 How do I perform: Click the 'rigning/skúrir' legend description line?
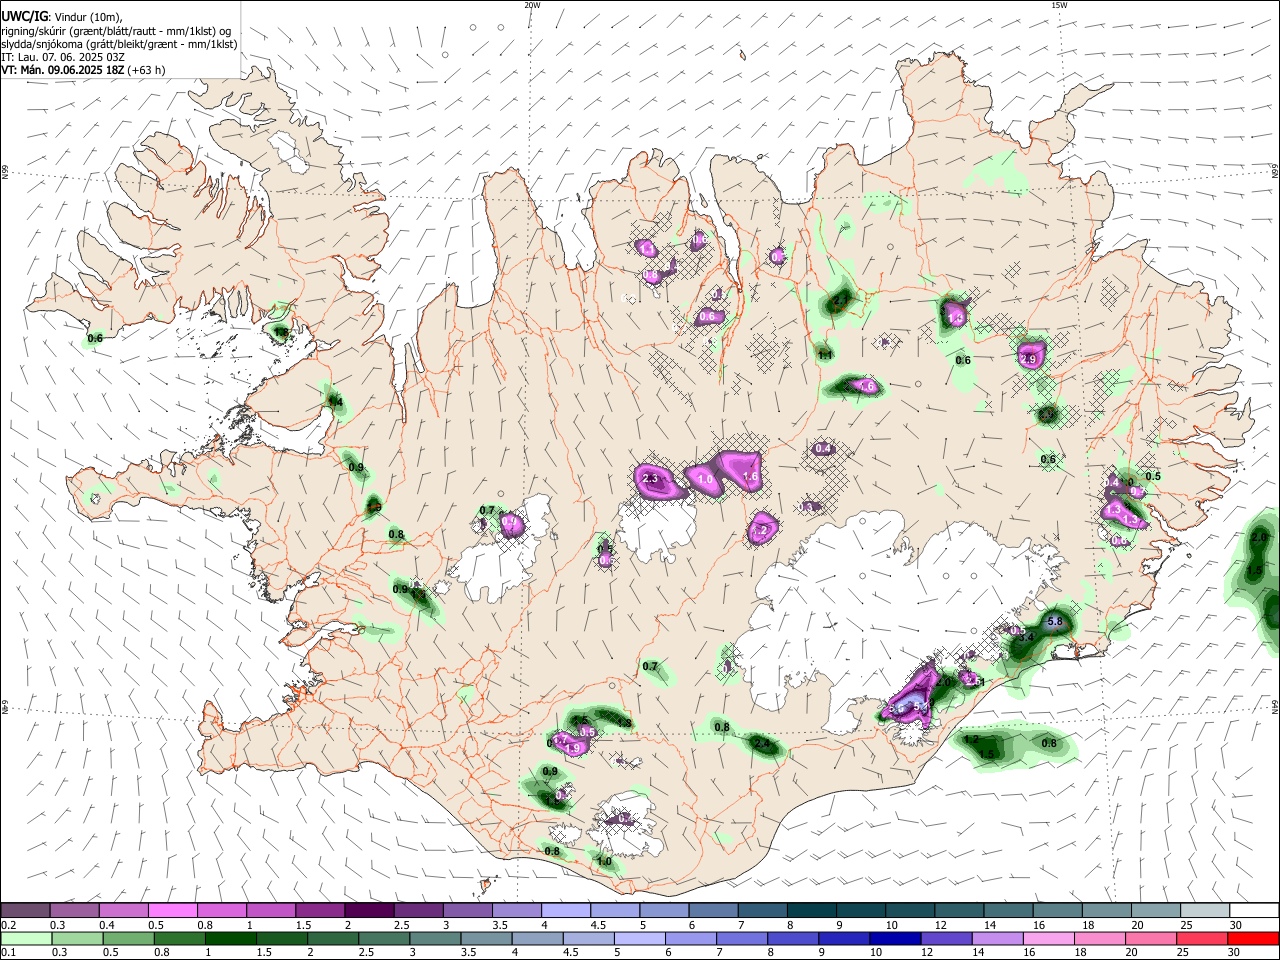click(x=118, y=31)
